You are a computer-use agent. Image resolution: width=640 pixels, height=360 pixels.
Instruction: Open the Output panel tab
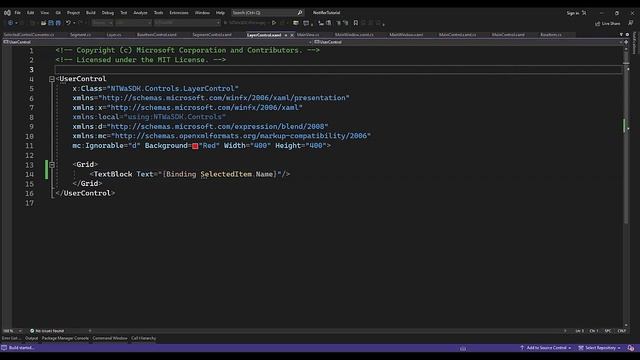point(31,338)
